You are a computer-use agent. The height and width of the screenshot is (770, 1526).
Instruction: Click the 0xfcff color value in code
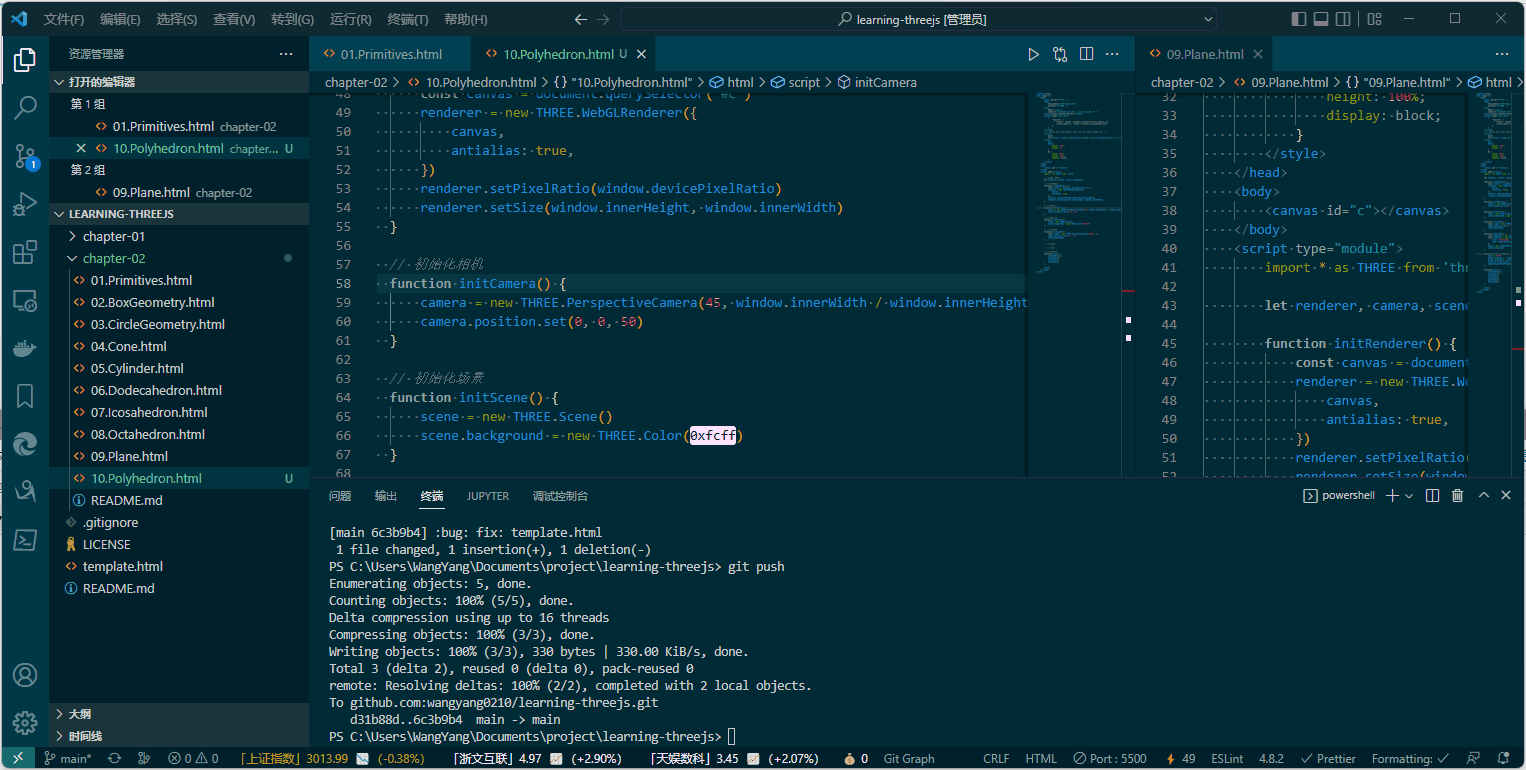(x=712, y=436)
